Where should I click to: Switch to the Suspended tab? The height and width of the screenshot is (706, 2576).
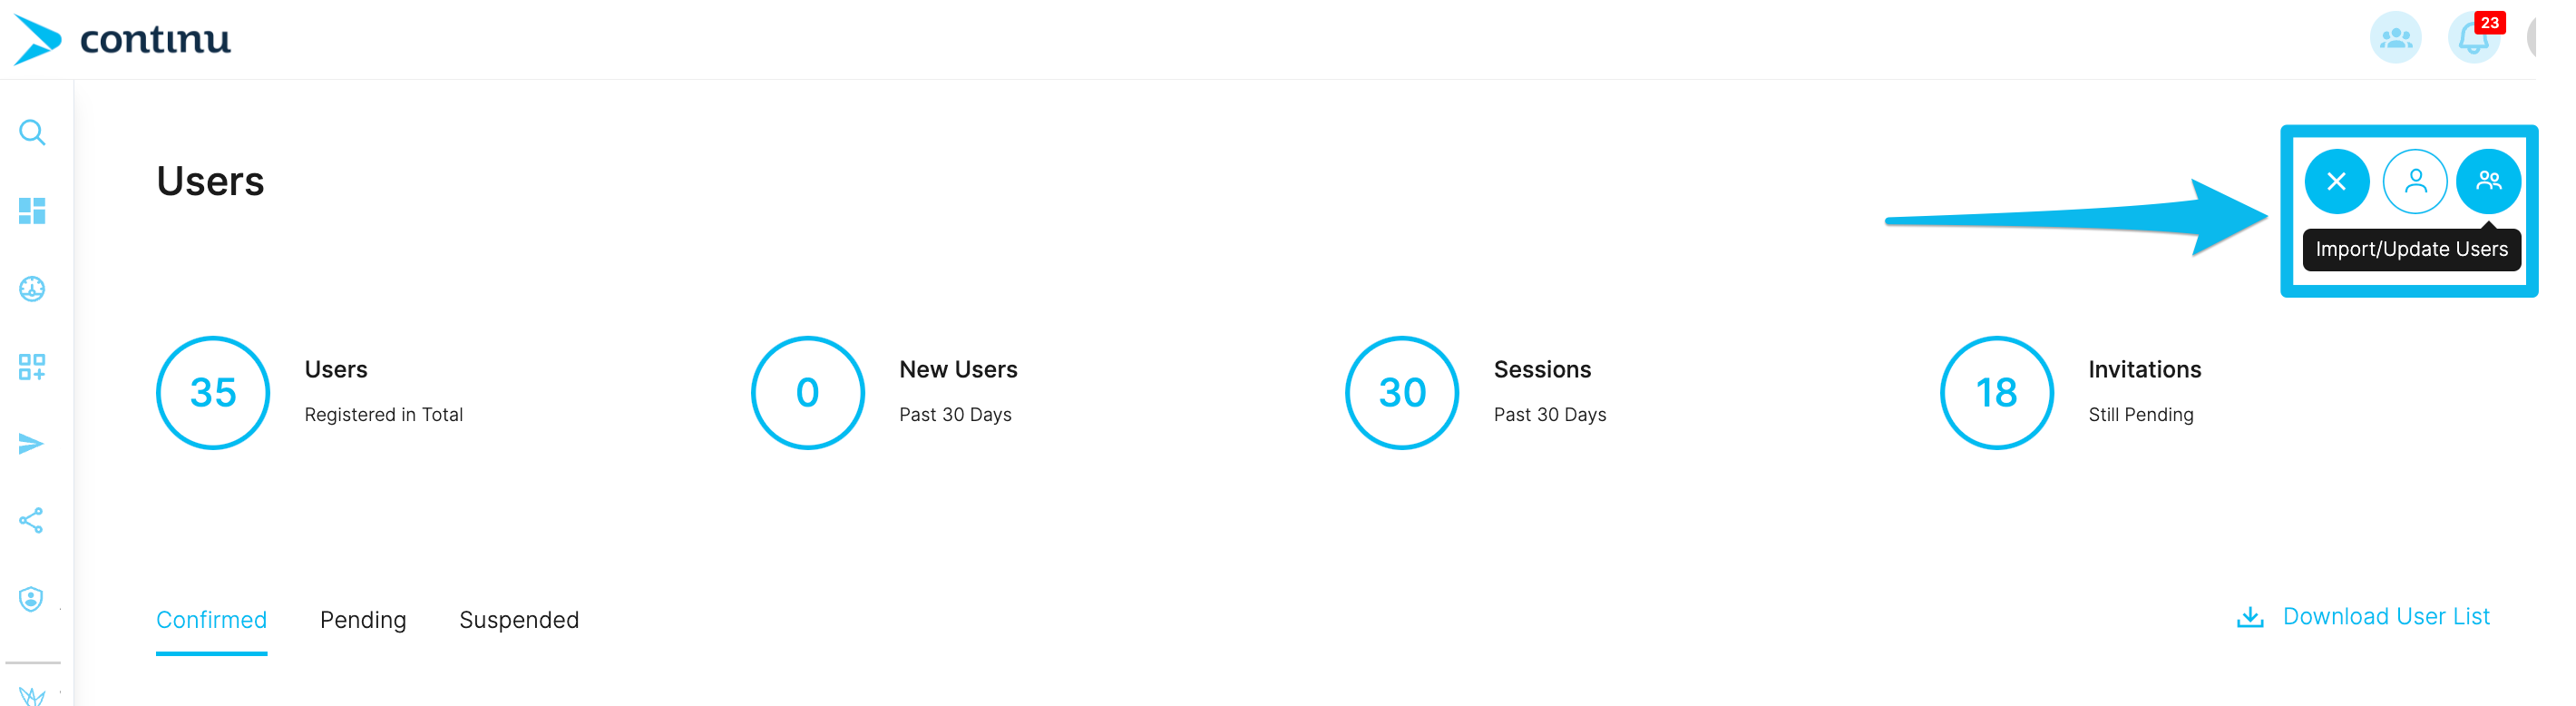point(519,620)
